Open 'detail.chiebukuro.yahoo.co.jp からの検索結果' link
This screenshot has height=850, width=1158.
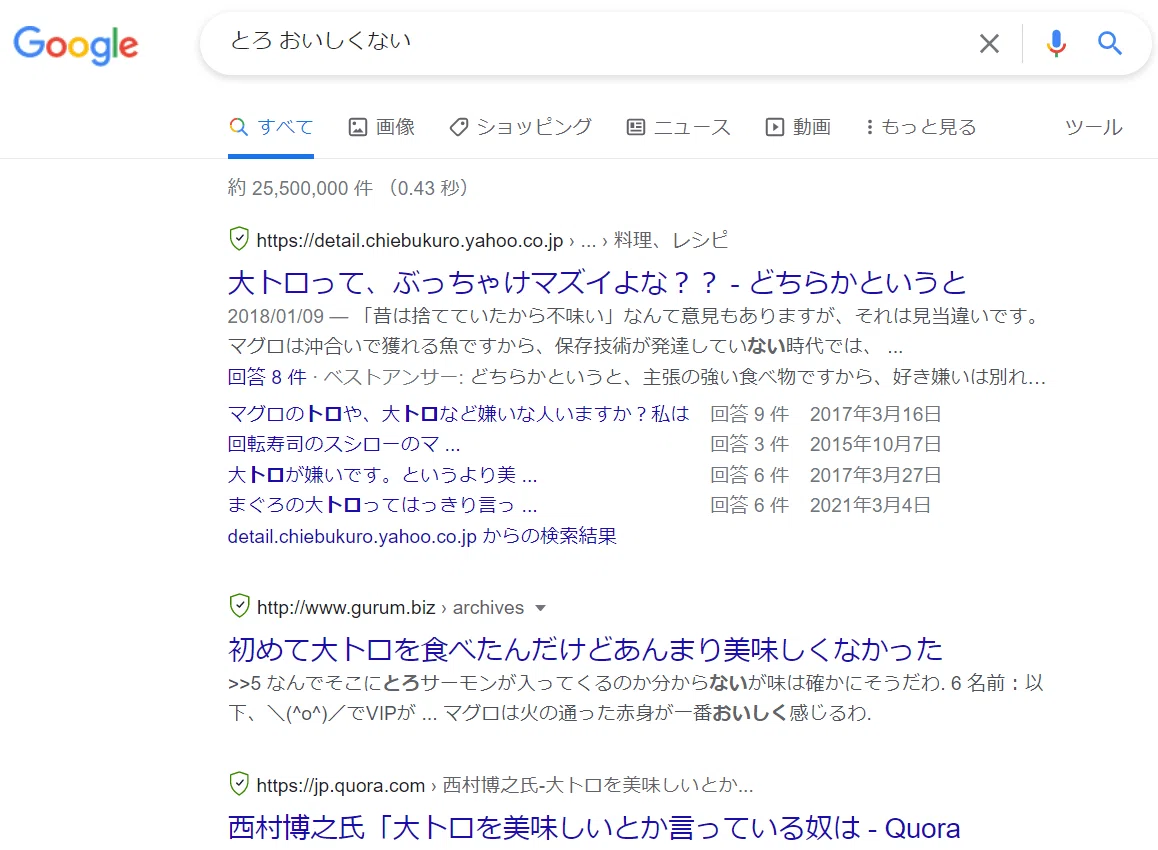(422, 536)
